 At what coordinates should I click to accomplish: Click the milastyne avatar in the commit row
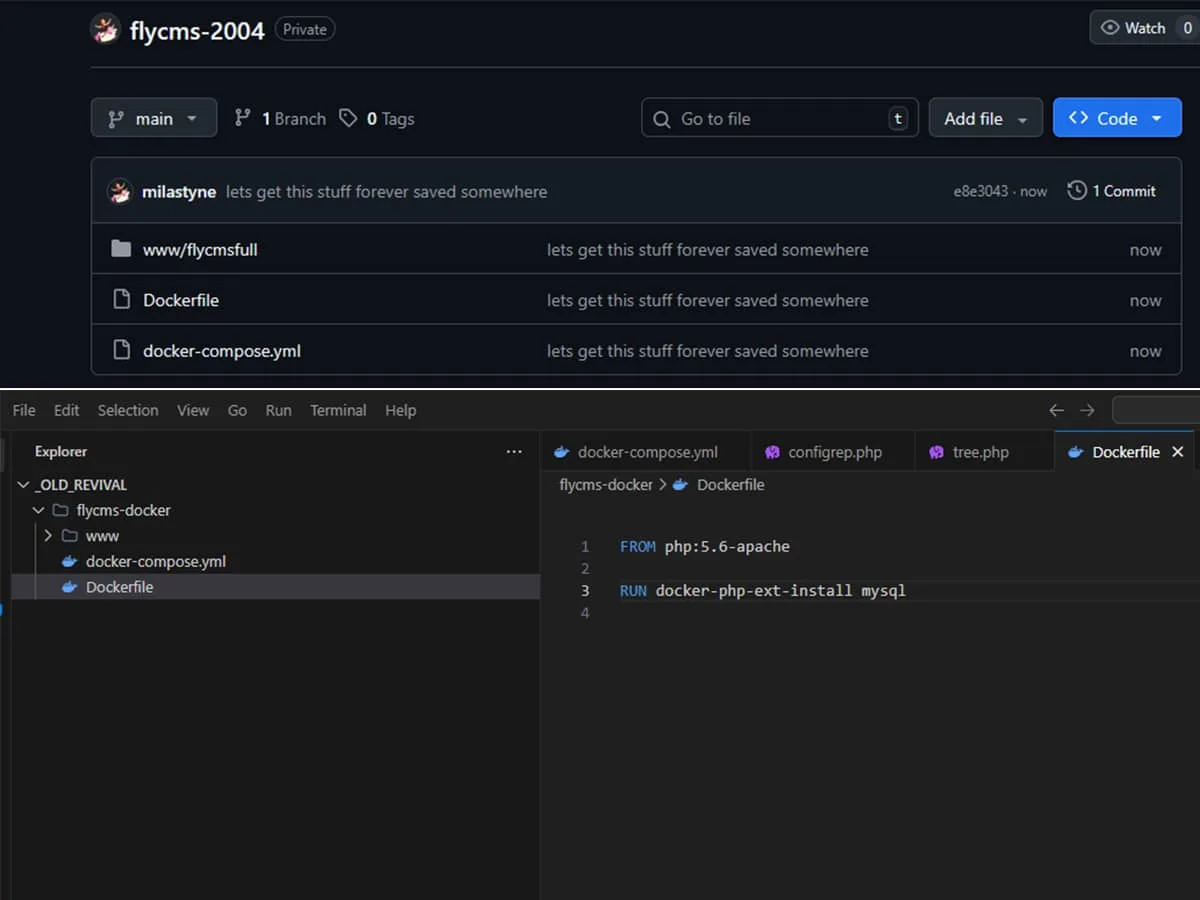pos(120,191)
